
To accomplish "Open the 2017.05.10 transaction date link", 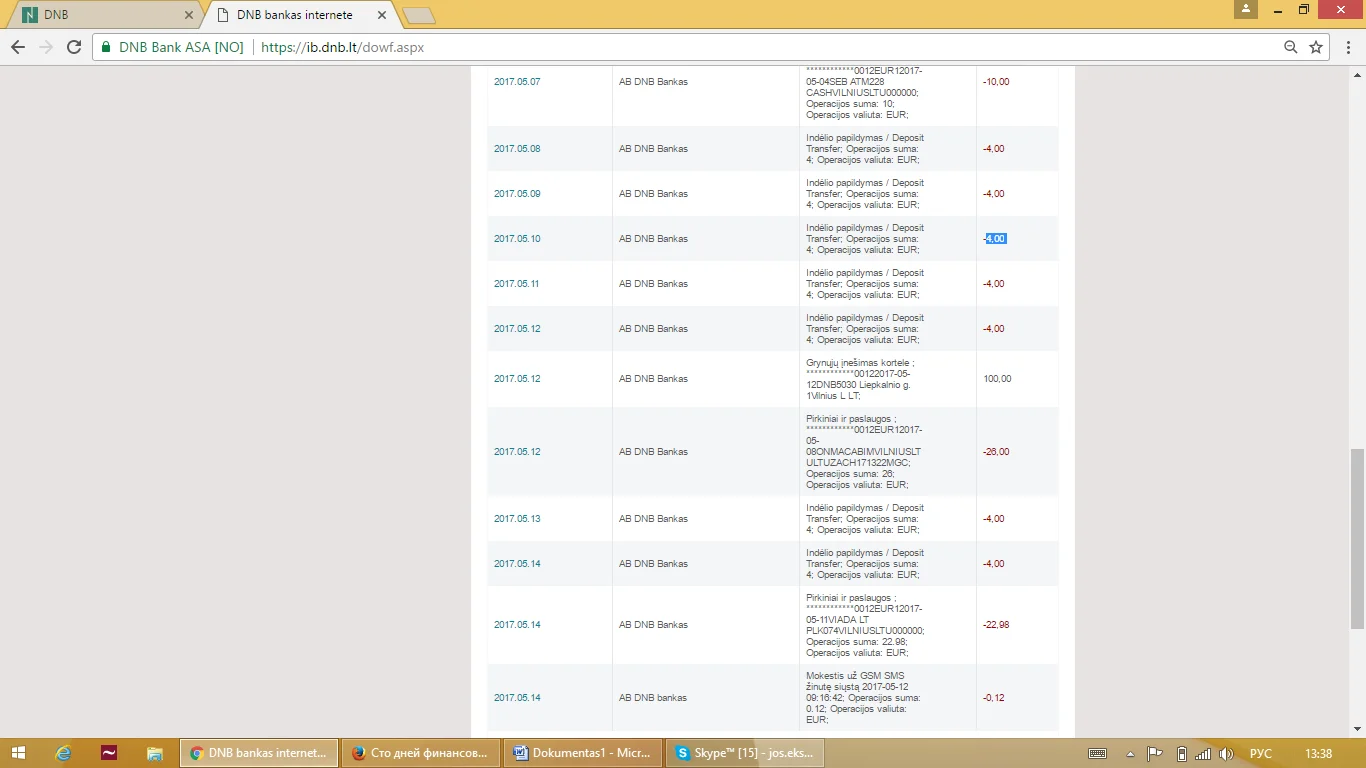I will (517, 239).
